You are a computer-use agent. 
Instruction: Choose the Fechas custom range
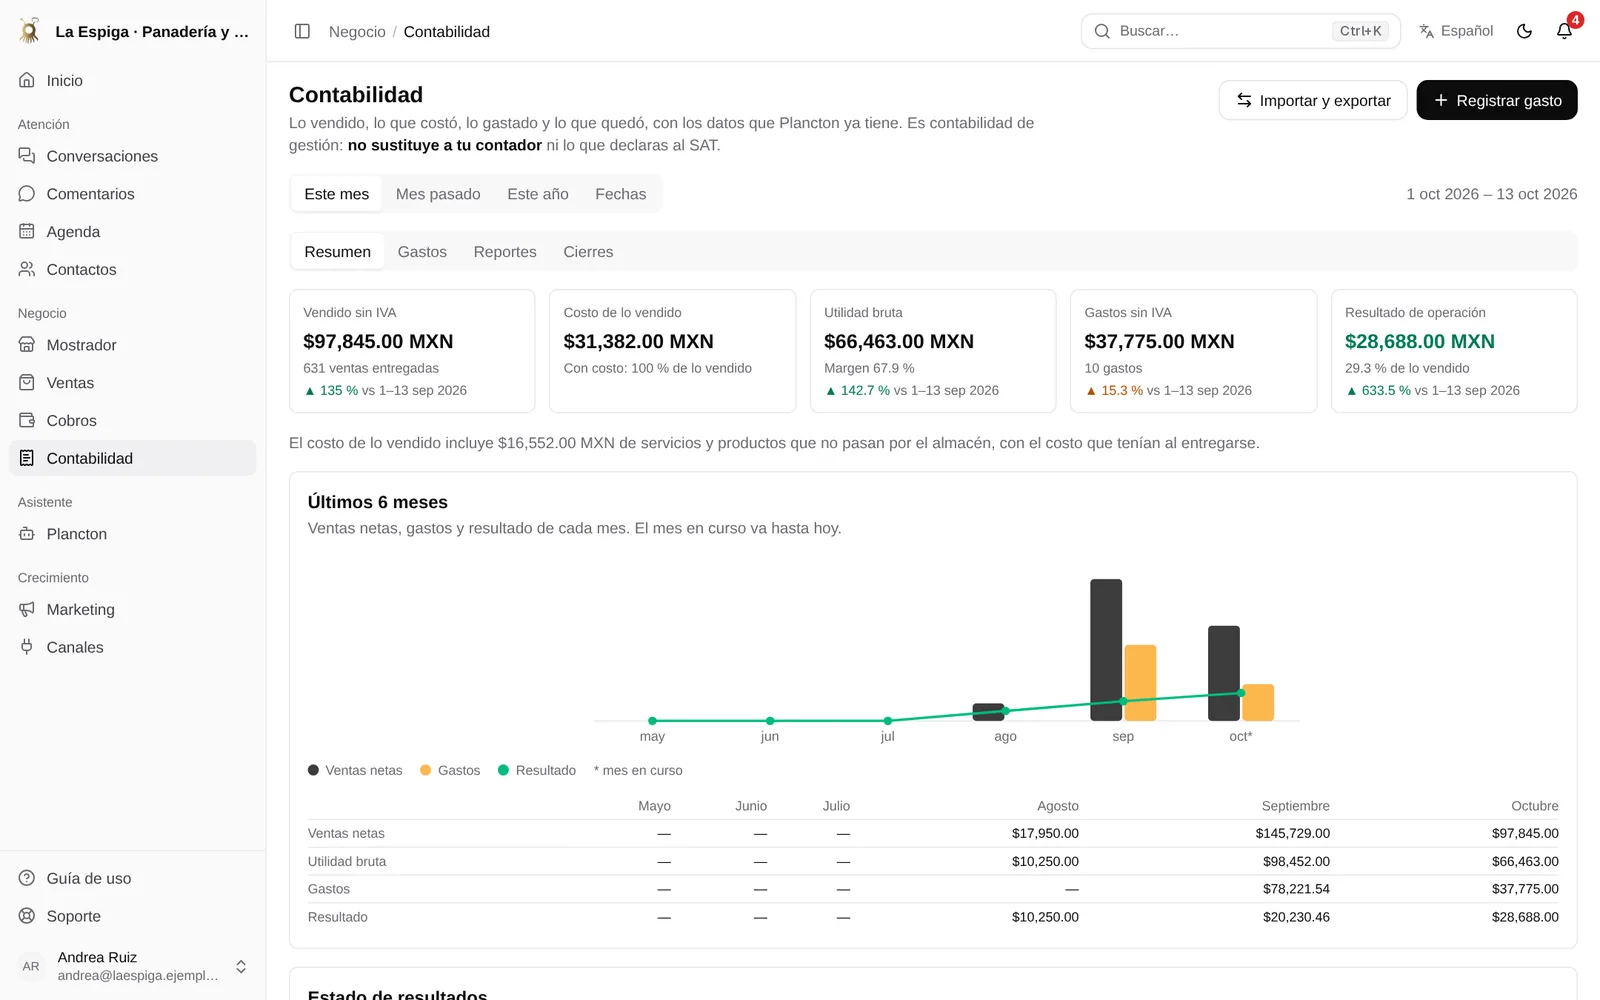pyautogui.click(x=620, y=194)
